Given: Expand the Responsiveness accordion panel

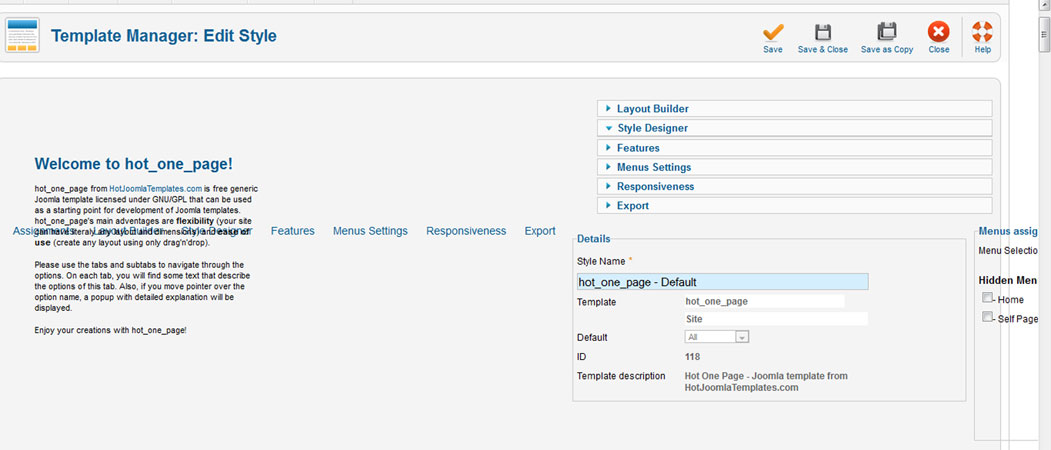Looking at the screenshot, I should click(x=794, y=186).
